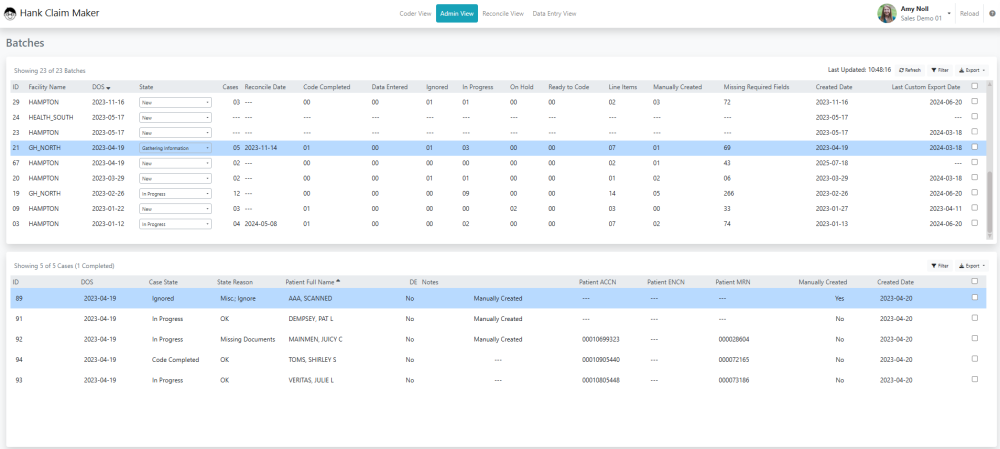The height and width of the screenshot is (449, 1000).
Task: Click the Batches table vertical scrollbar
Action: pyautogui.click(x=990, y=200)
